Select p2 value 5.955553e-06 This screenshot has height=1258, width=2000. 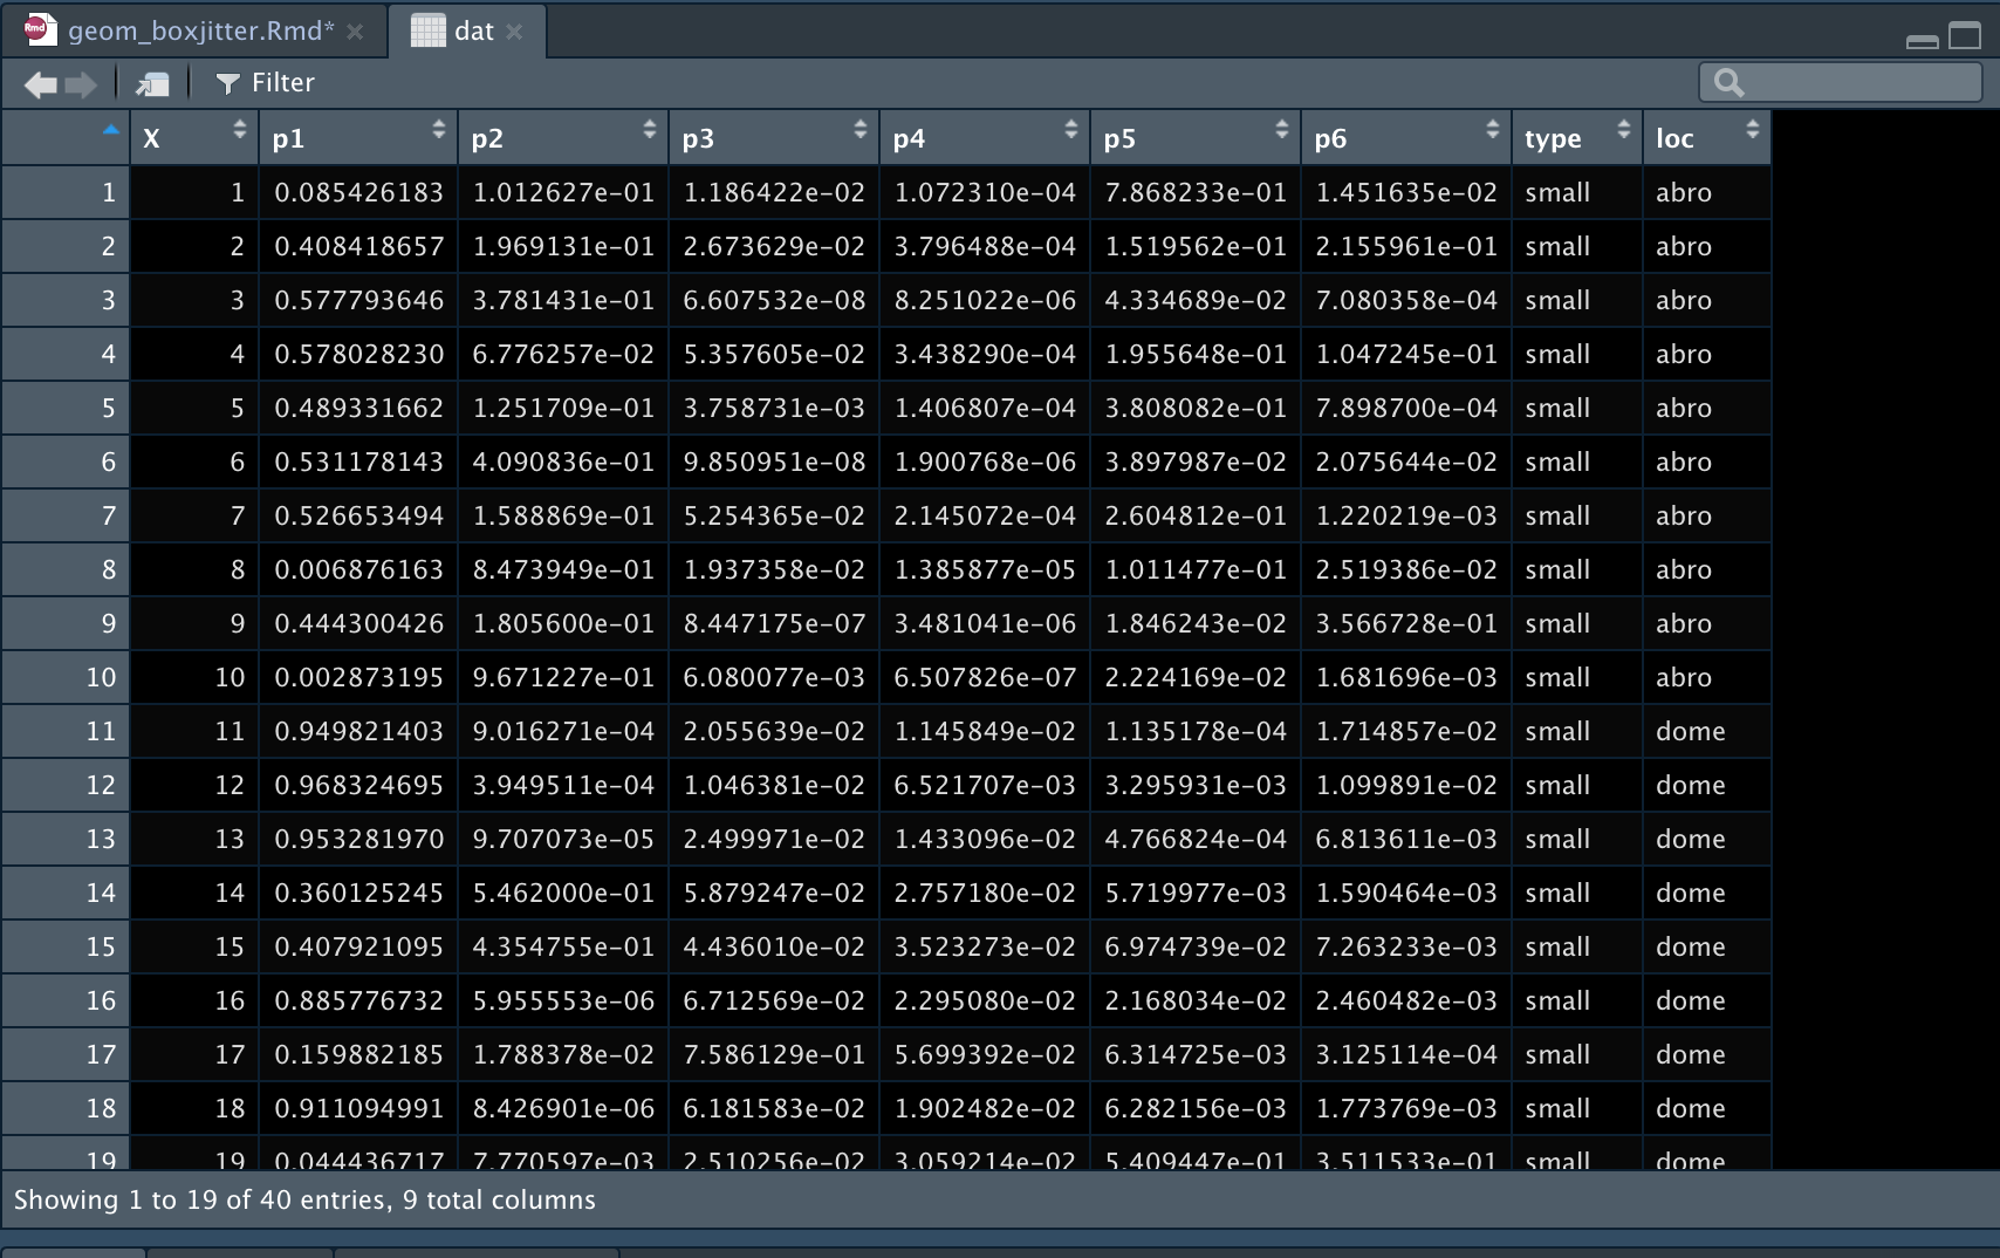[x=564, y=1001]
